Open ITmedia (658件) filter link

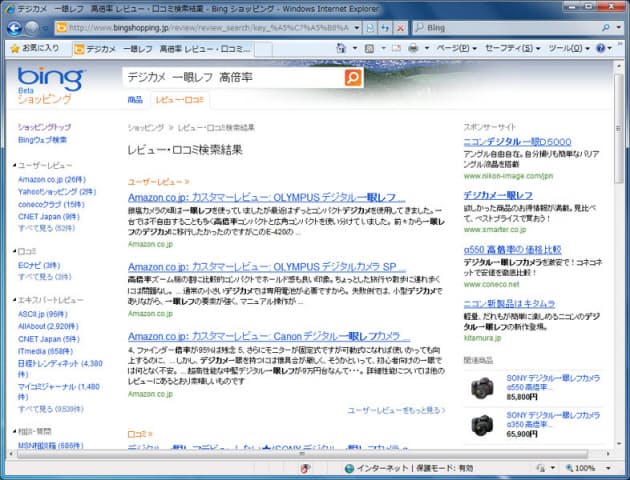coord(45,351)
